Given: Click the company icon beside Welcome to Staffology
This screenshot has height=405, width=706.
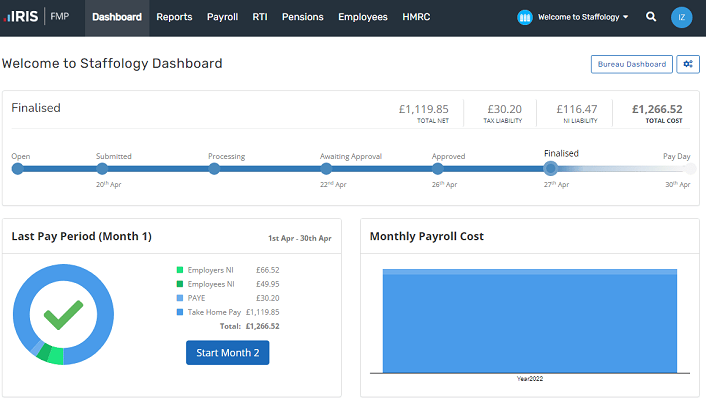Looking at the screenshot, I should click(525, 17).
